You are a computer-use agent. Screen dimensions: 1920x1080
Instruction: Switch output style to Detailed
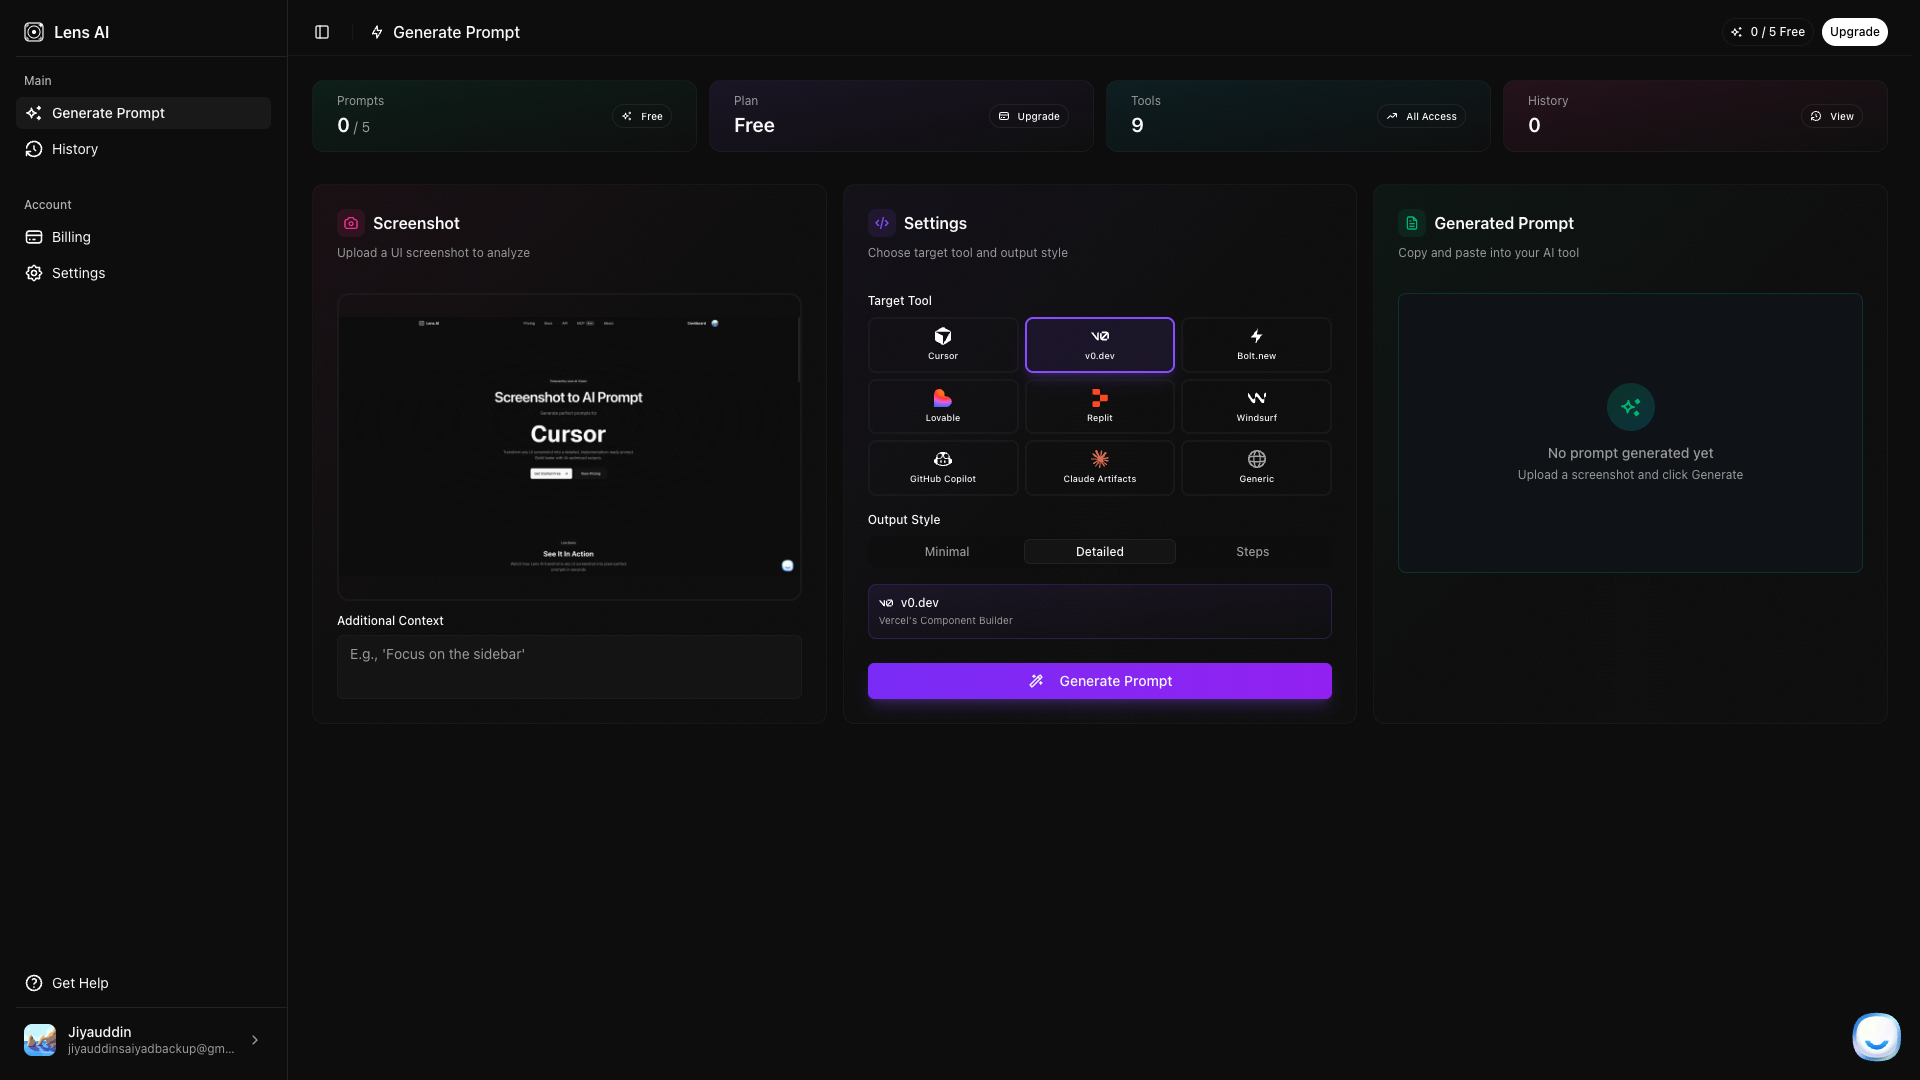1099,552
